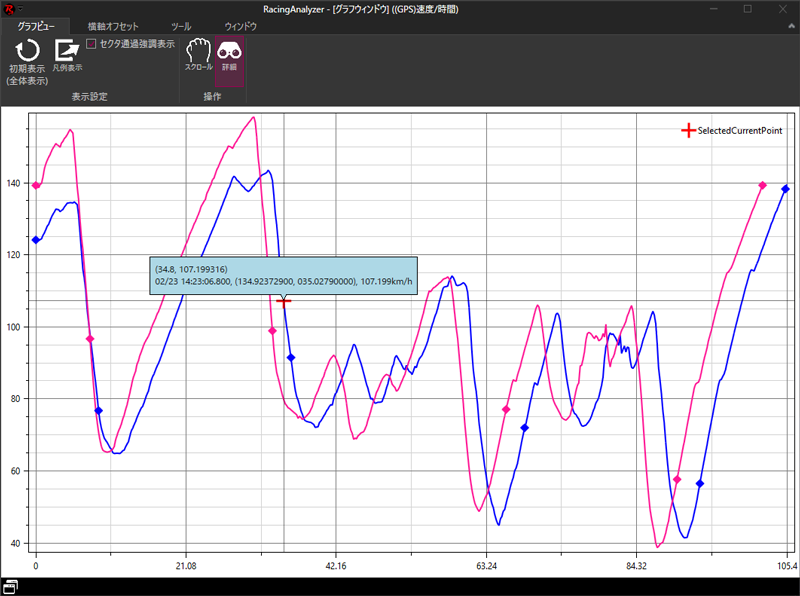Click the red cross icon in the legend

point(687,131)
